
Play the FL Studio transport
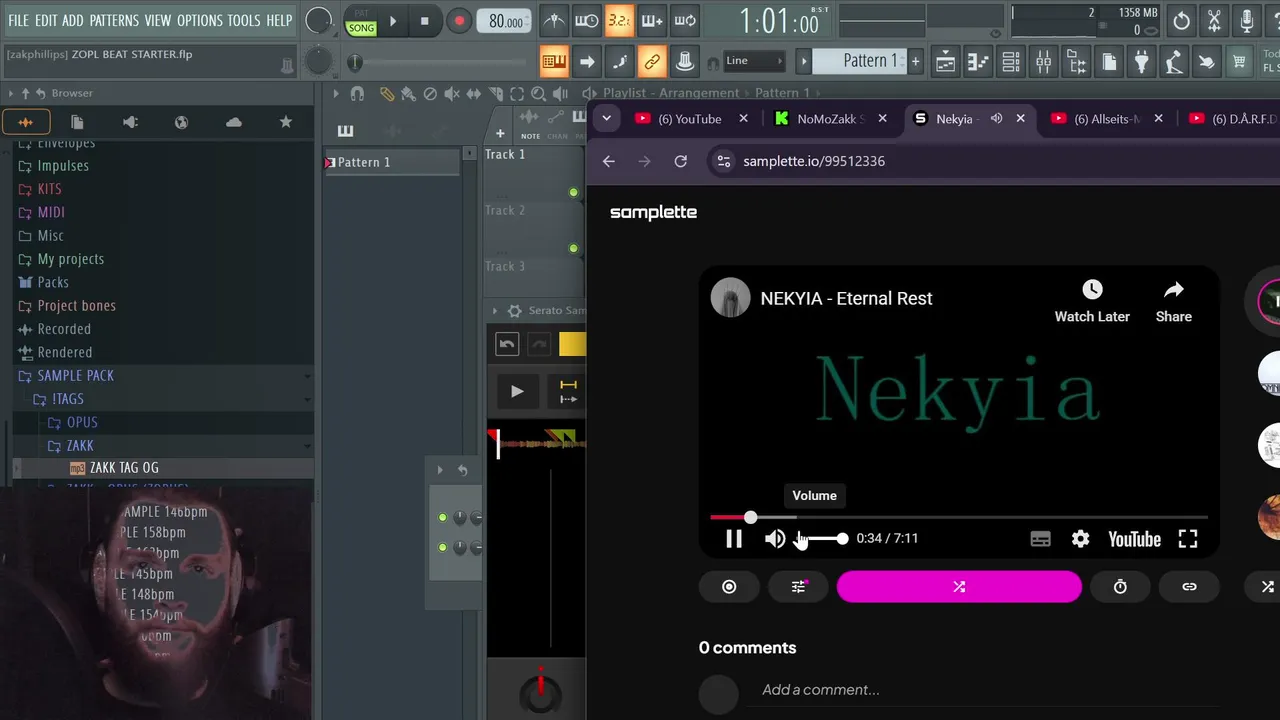tap(393, 21)
